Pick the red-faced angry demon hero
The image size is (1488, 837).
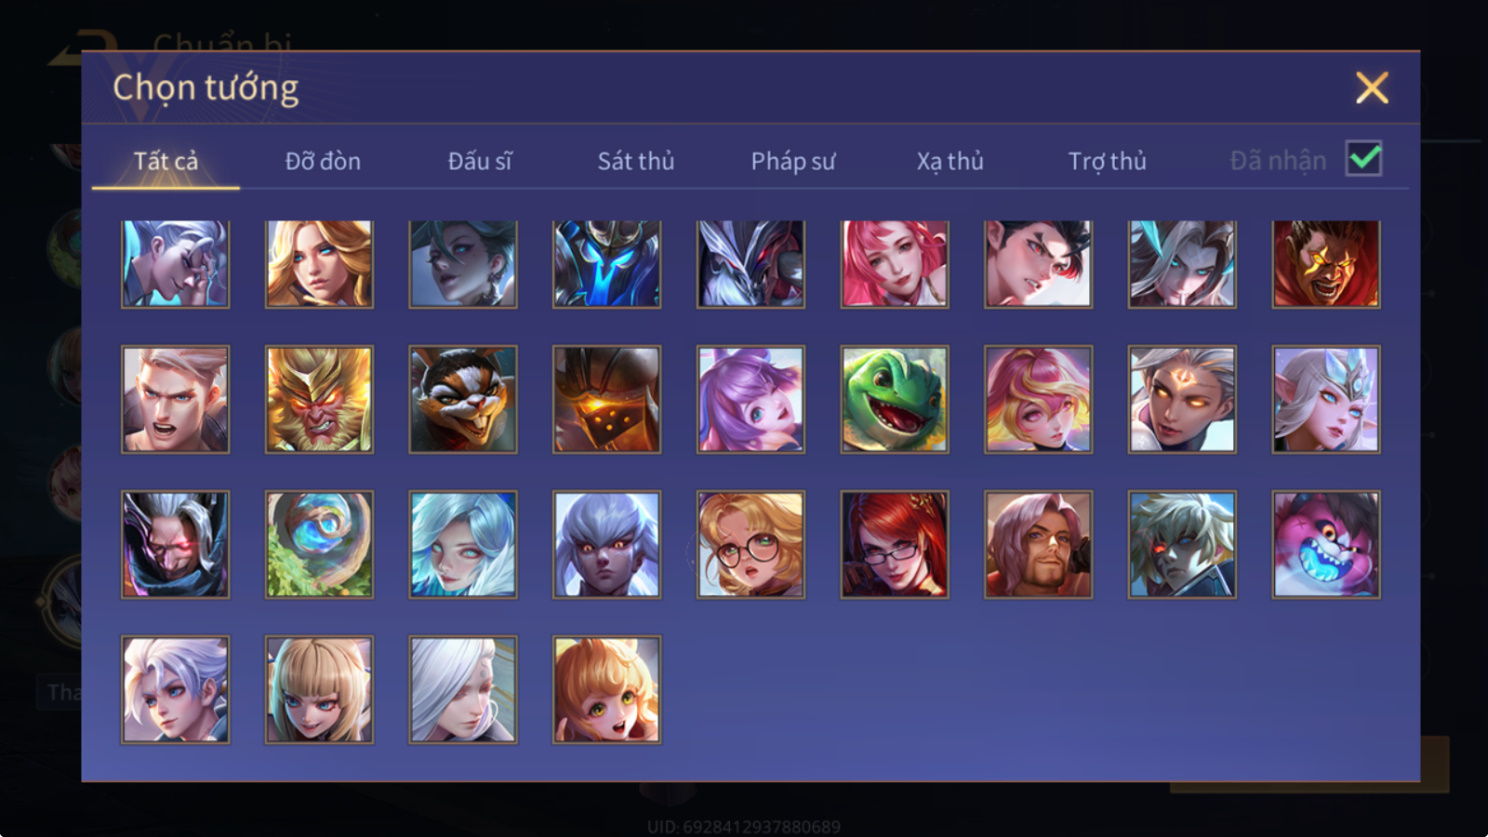[x=1326, y=264]
